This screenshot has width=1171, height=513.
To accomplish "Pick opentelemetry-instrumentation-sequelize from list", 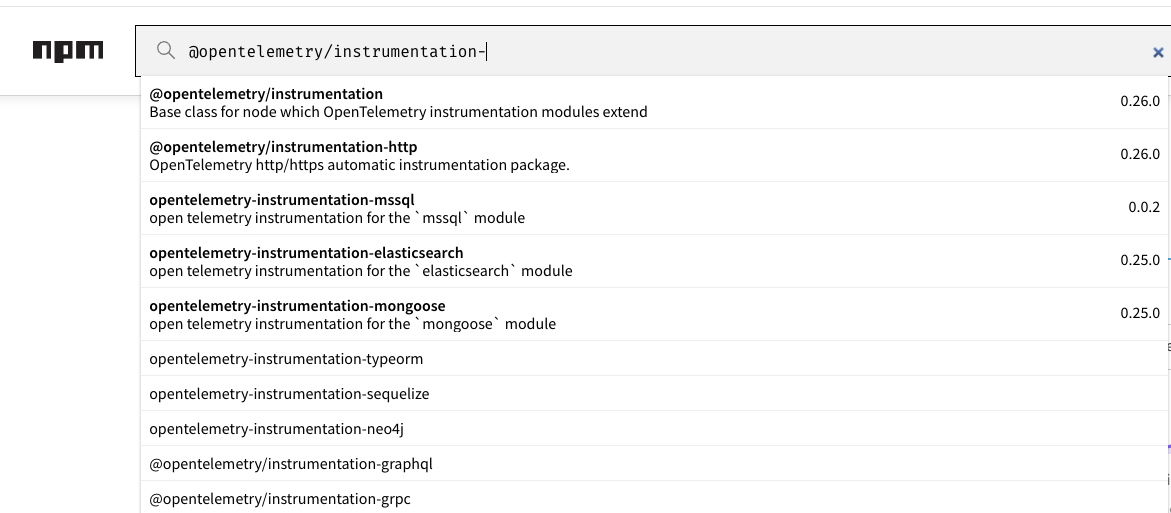I will [x=655, y=394].
